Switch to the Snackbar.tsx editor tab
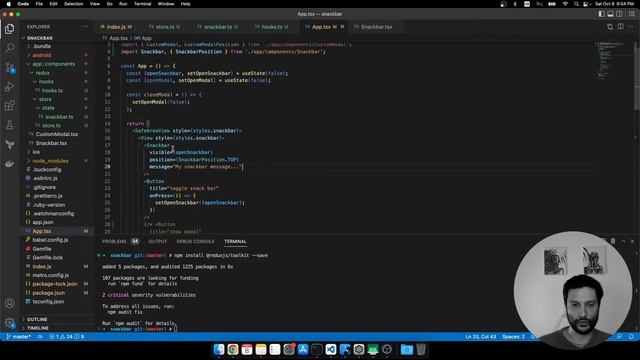 coord(376,27)
